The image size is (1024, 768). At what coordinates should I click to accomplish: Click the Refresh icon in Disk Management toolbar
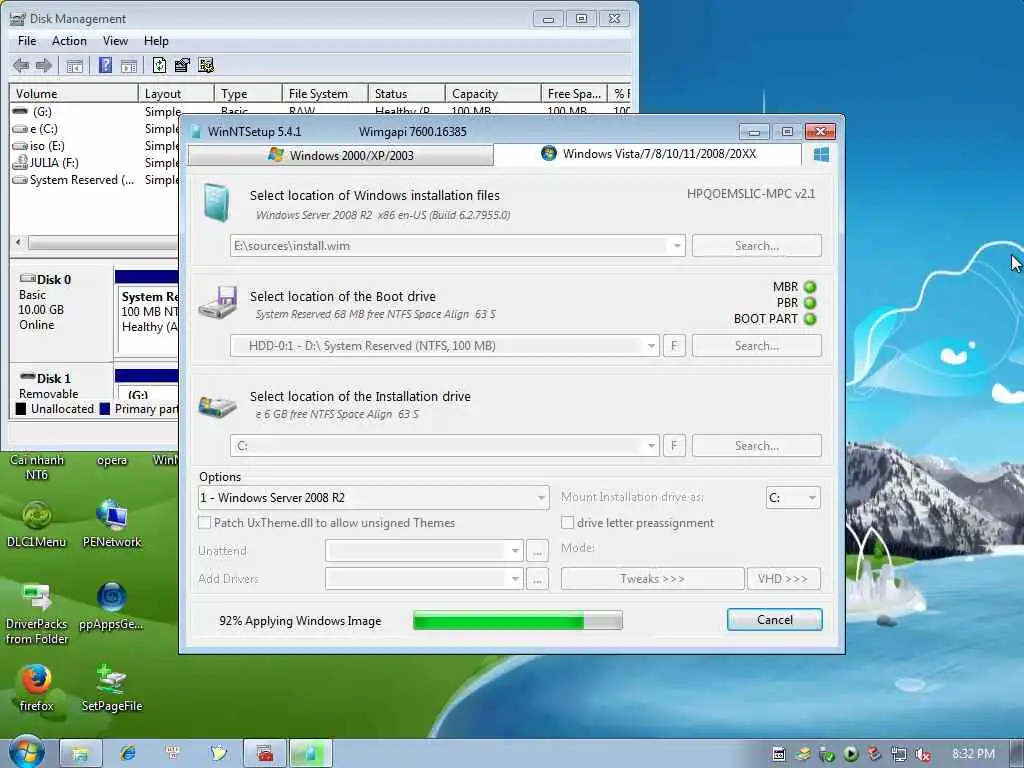point(159,65)
